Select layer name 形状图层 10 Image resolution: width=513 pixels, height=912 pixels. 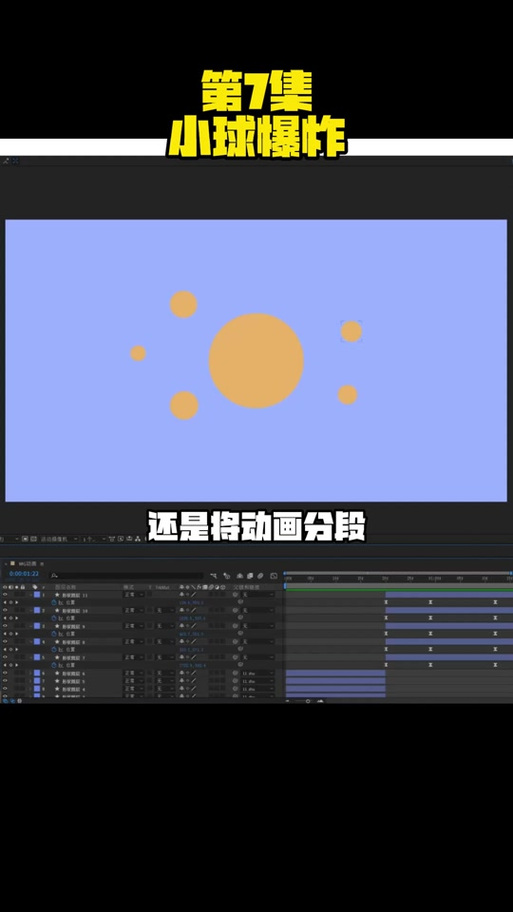(x=75, y=610)
